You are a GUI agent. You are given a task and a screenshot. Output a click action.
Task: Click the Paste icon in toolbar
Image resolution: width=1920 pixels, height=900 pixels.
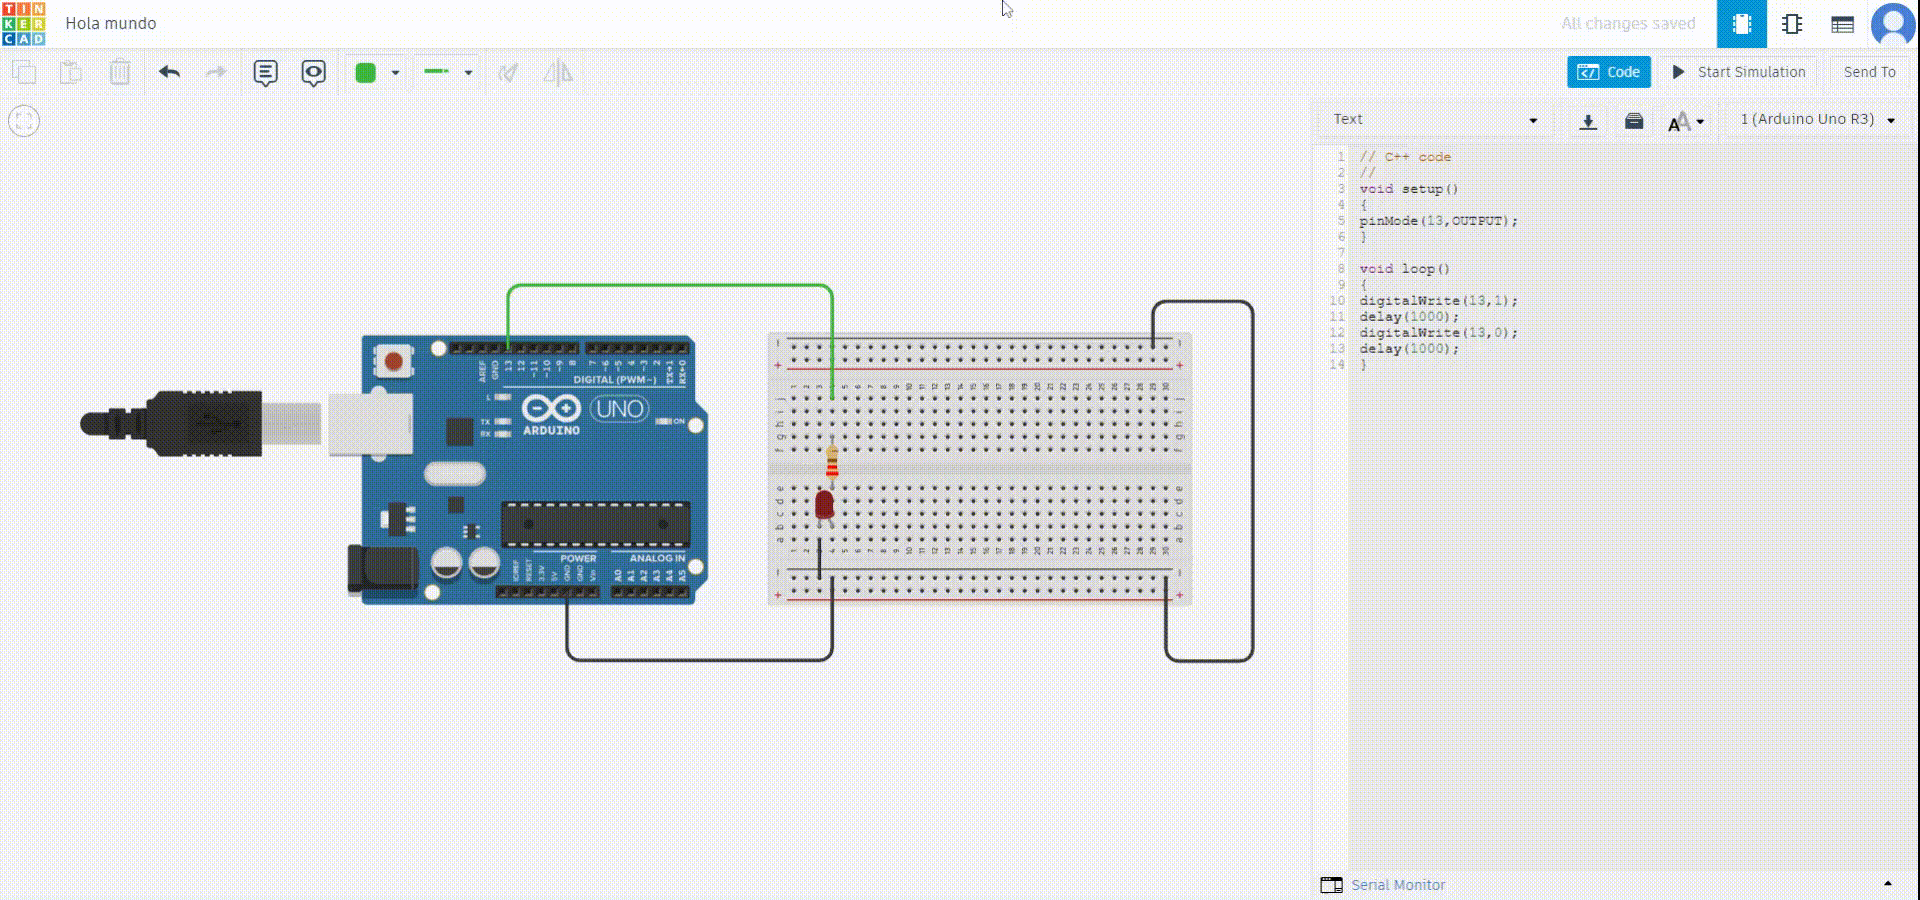(71, 72)
